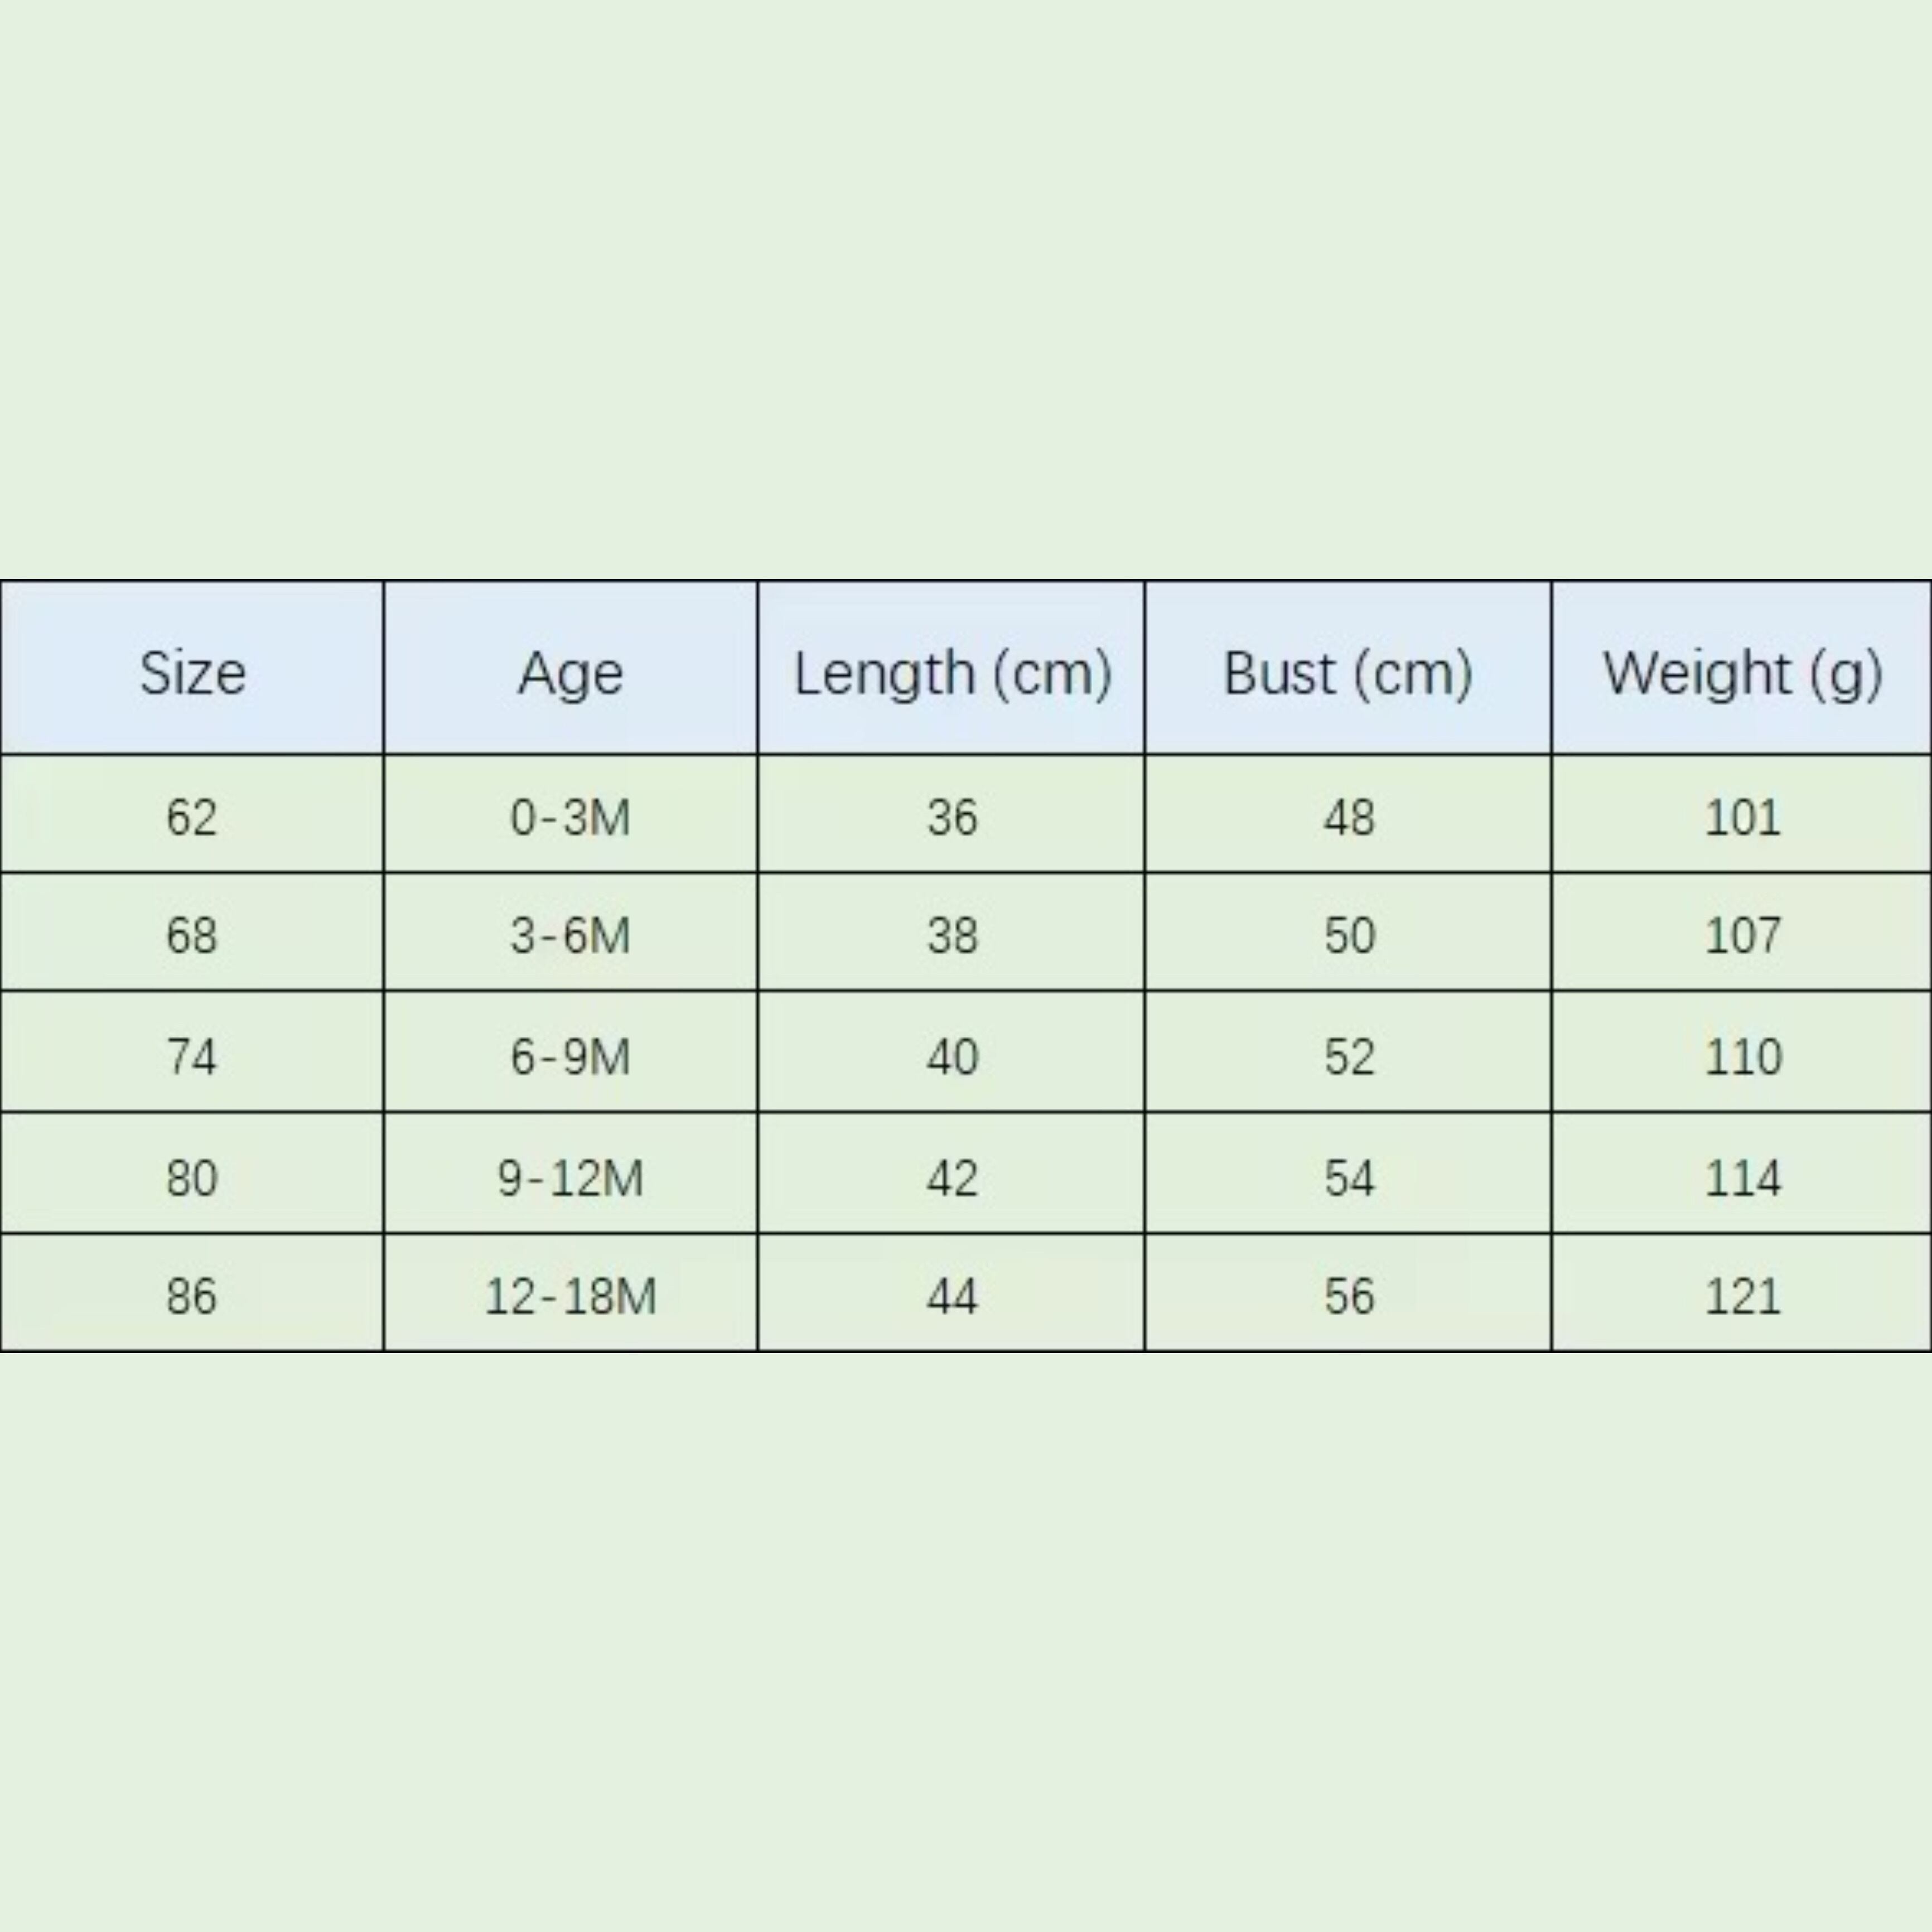Select the Age header cell

(570, 672)
